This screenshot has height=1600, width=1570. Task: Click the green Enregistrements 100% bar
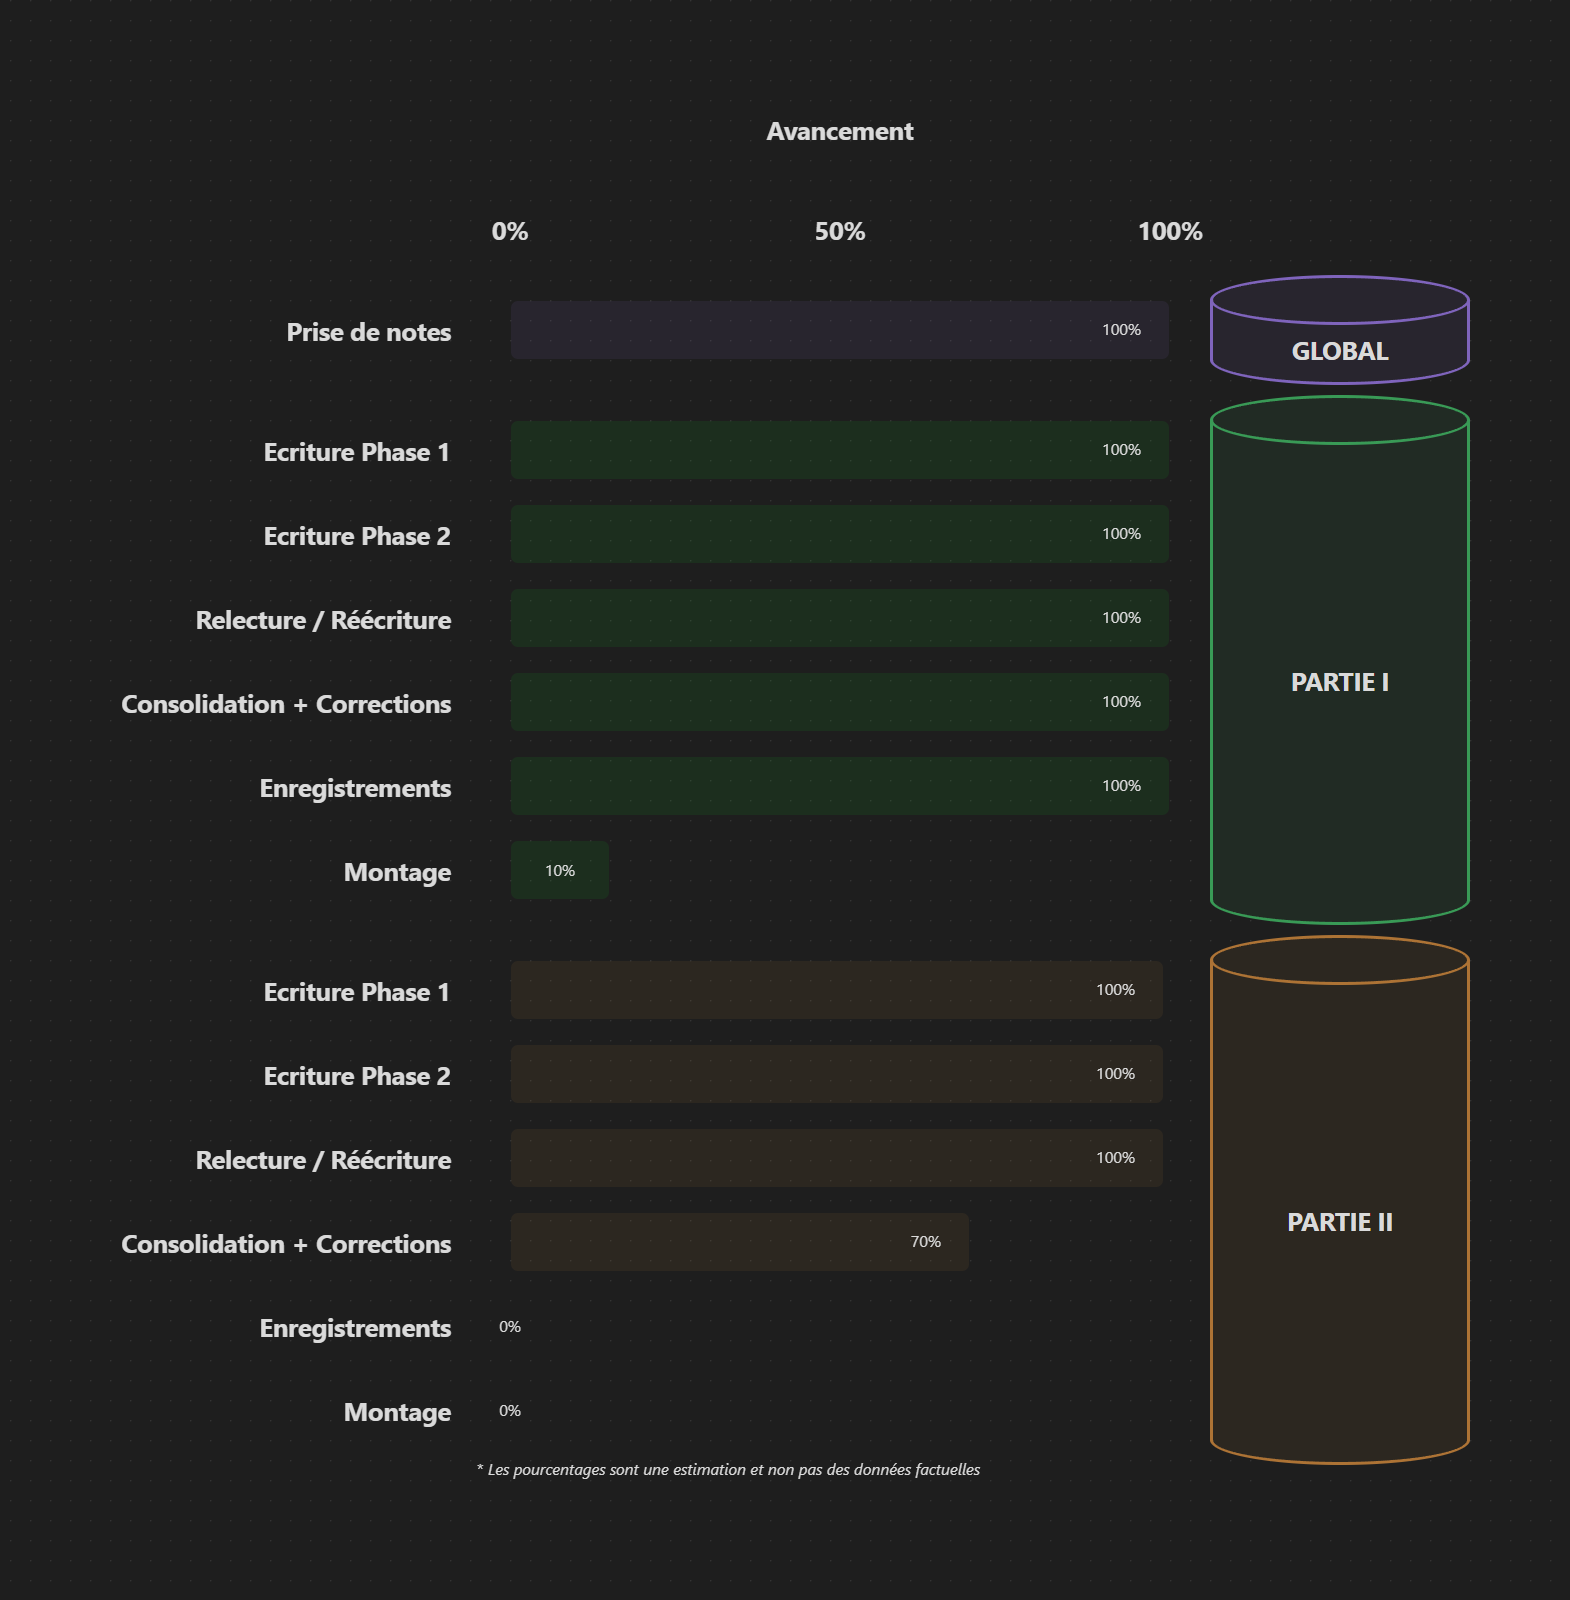click(x=839, y=786)
